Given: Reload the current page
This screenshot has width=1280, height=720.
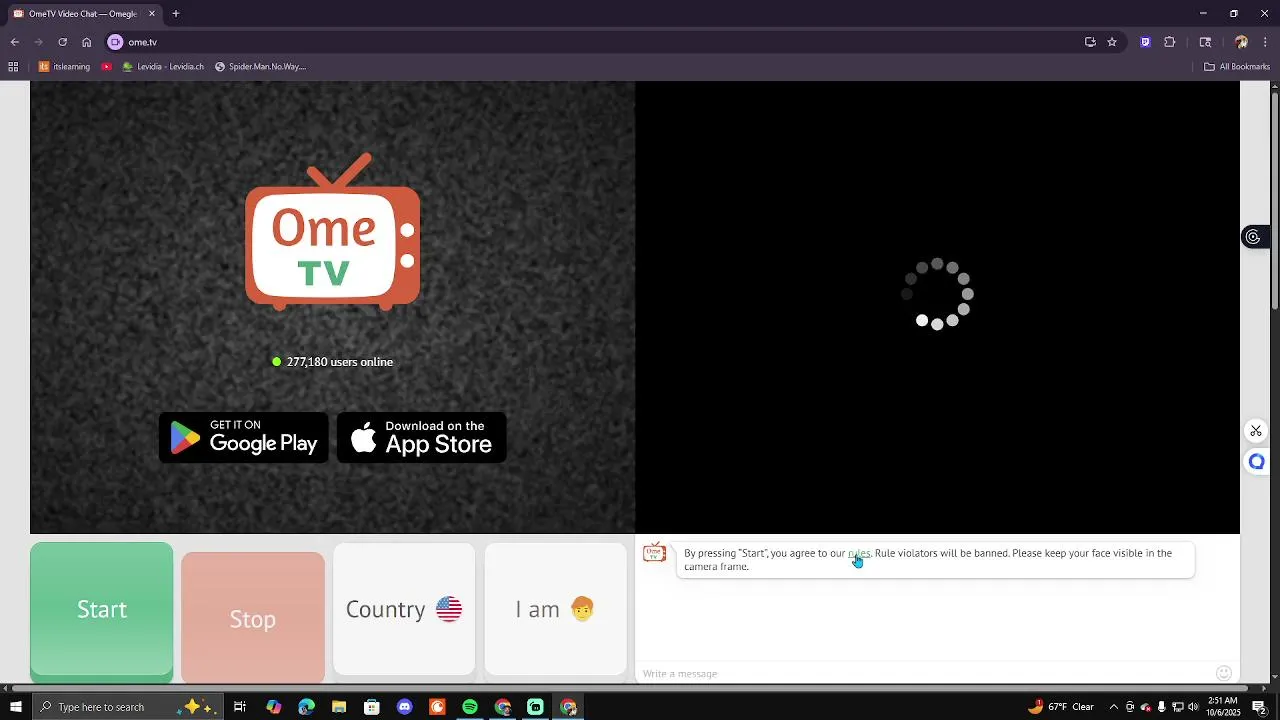Looking at the screenshot, I should point(62,42).
